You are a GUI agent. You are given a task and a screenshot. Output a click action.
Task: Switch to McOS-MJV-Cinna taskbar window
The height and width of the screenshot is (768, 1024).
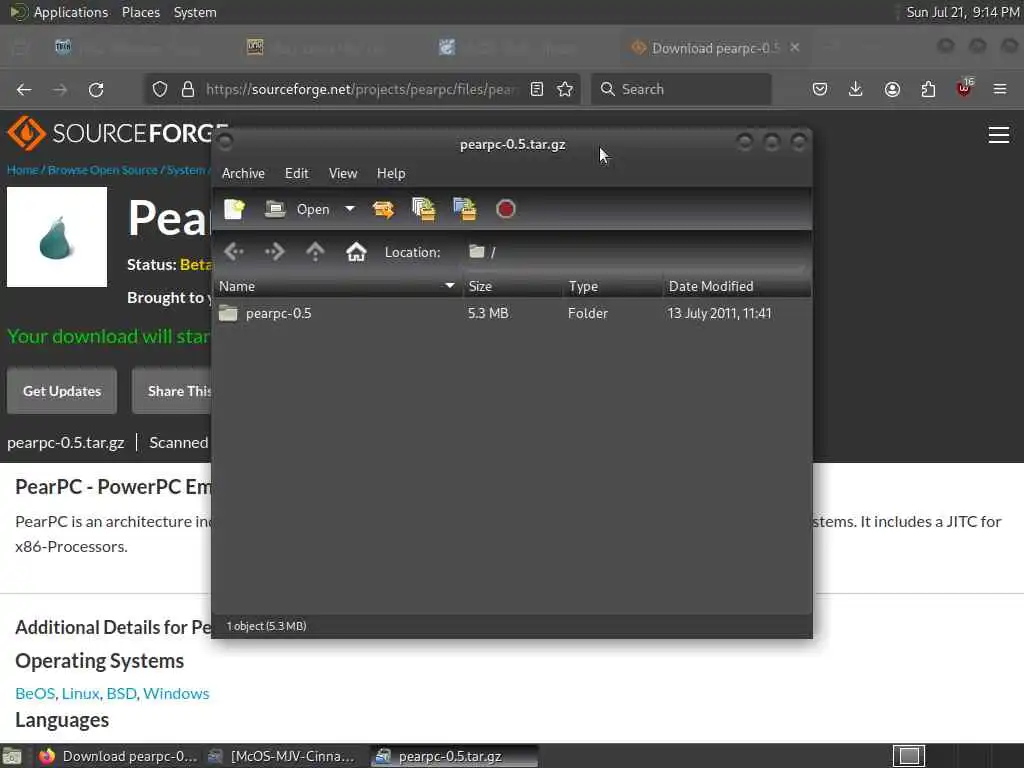tap(282, 756)
